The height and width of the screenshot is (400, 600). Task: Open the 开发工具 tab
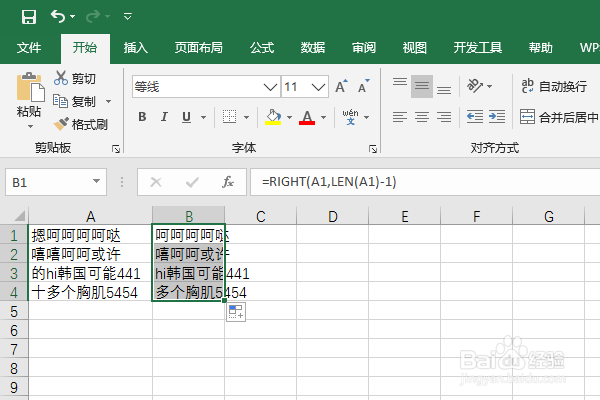click(x=478, y=48)
